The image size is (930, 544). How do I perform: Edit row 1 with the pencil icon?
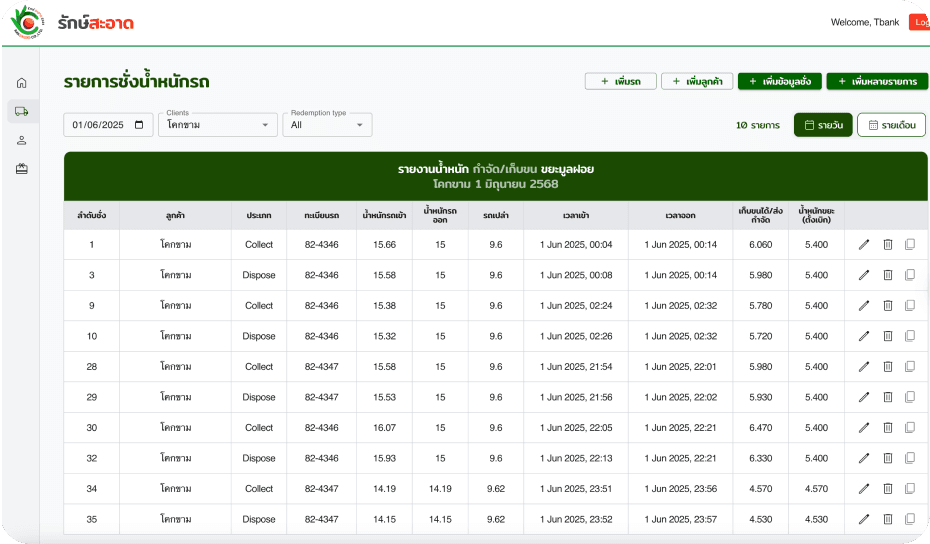[x=864, y=245]
